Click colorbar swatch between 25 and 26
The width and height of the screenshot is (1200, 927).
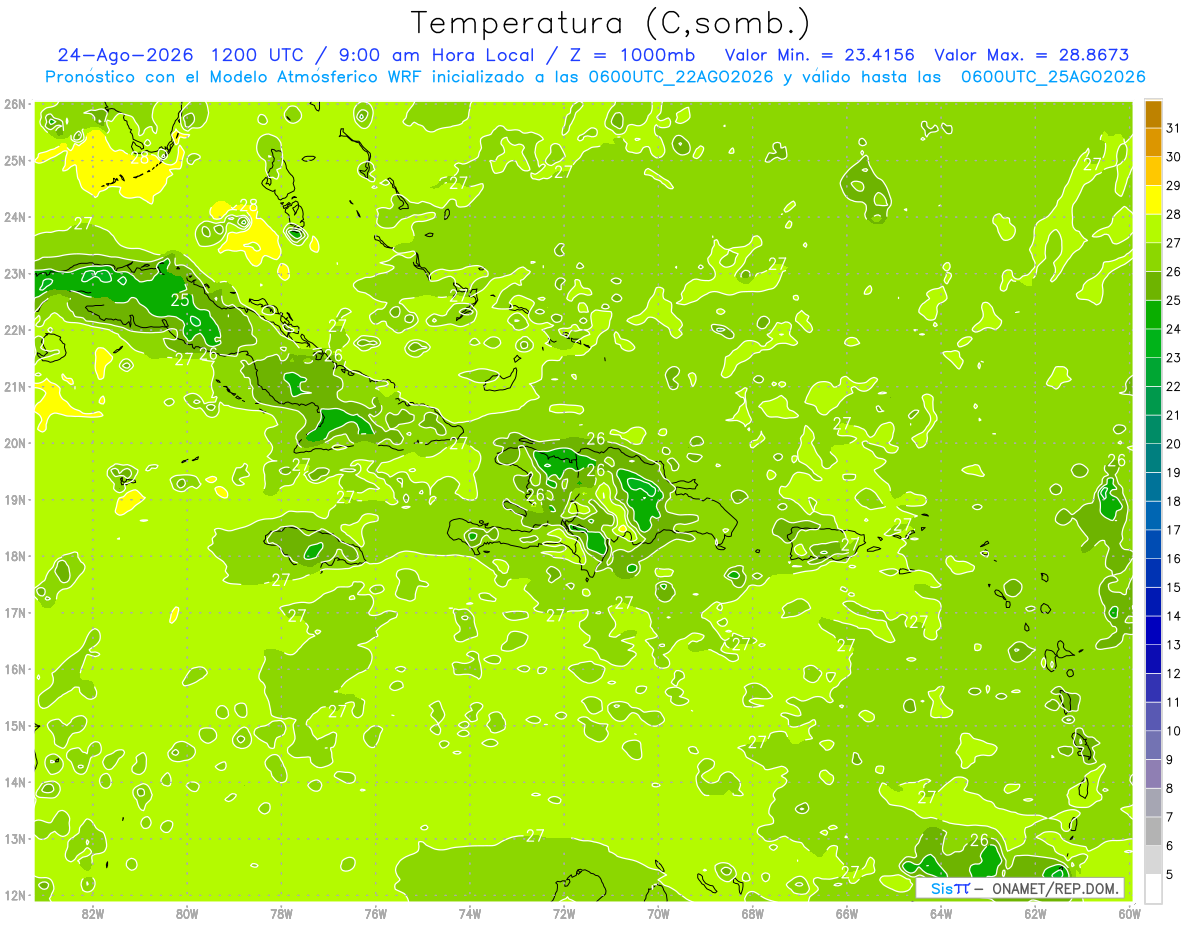1154,286
